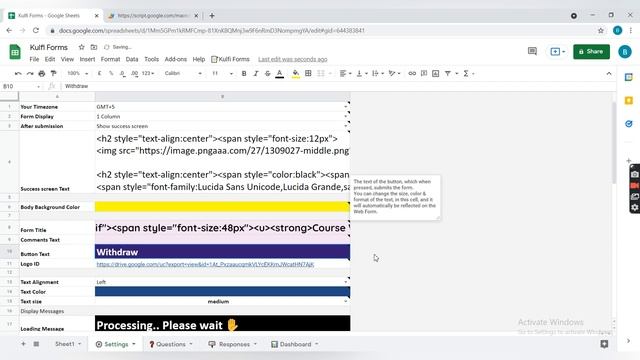Insert a link

[412, 73]
